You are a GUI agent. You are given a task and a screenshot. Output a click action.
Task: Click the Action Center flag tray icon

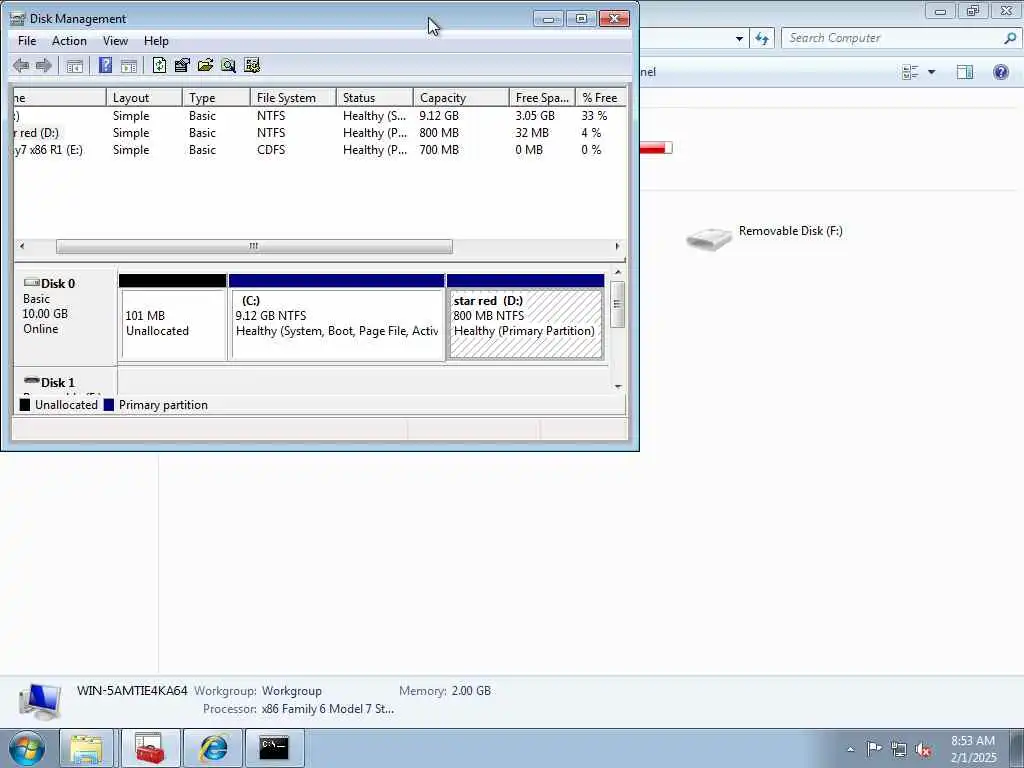click(874, 748)
